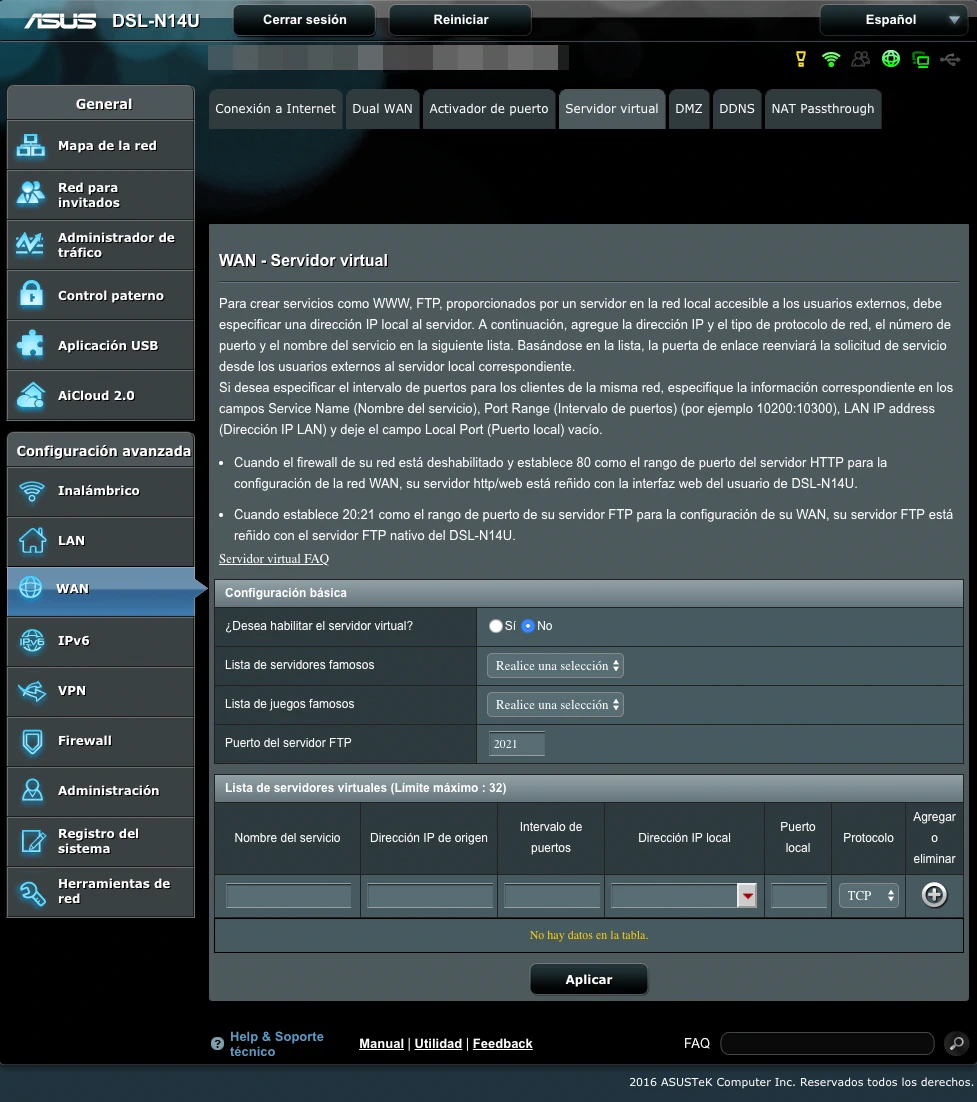The width and height of the screenshot is (977, 1102).
Task: Click the USB status icon in header
Action: pyautogui.click(x=950, y=59)
